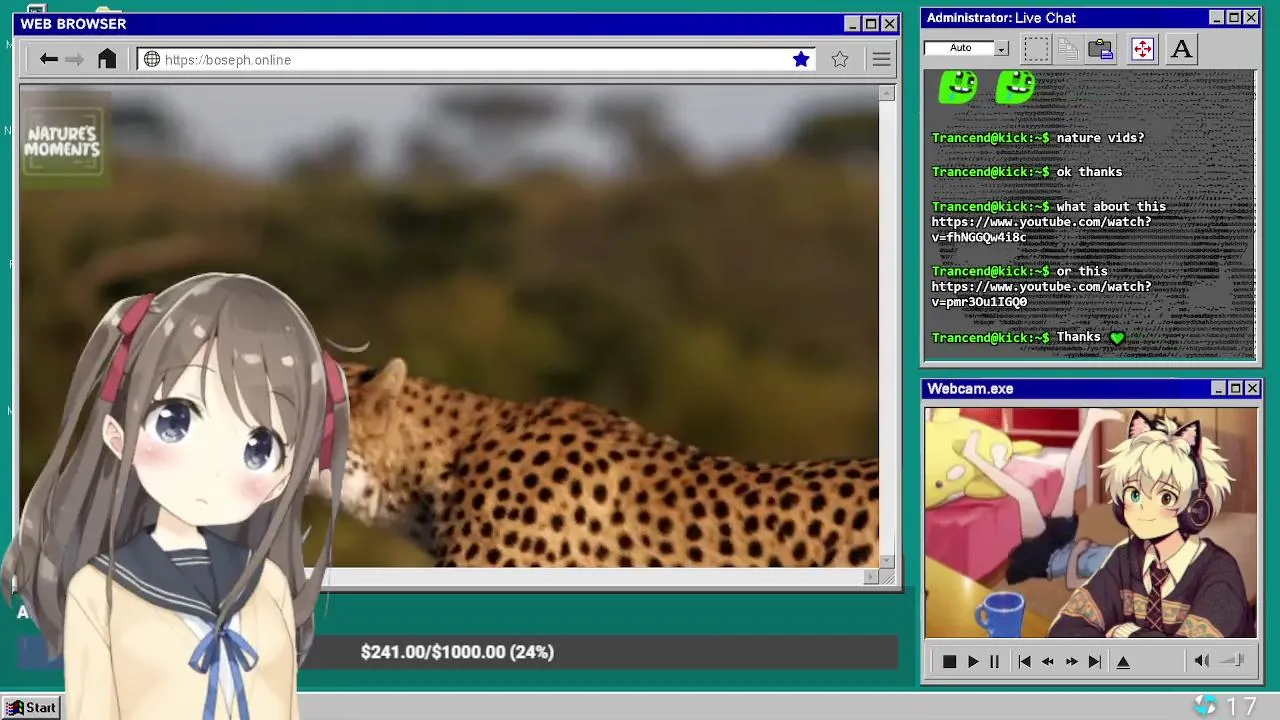Viewport: 1280px width, 720px height.
Task: Maximize the Live Chat window
Action: click(x=1234, y=17)
